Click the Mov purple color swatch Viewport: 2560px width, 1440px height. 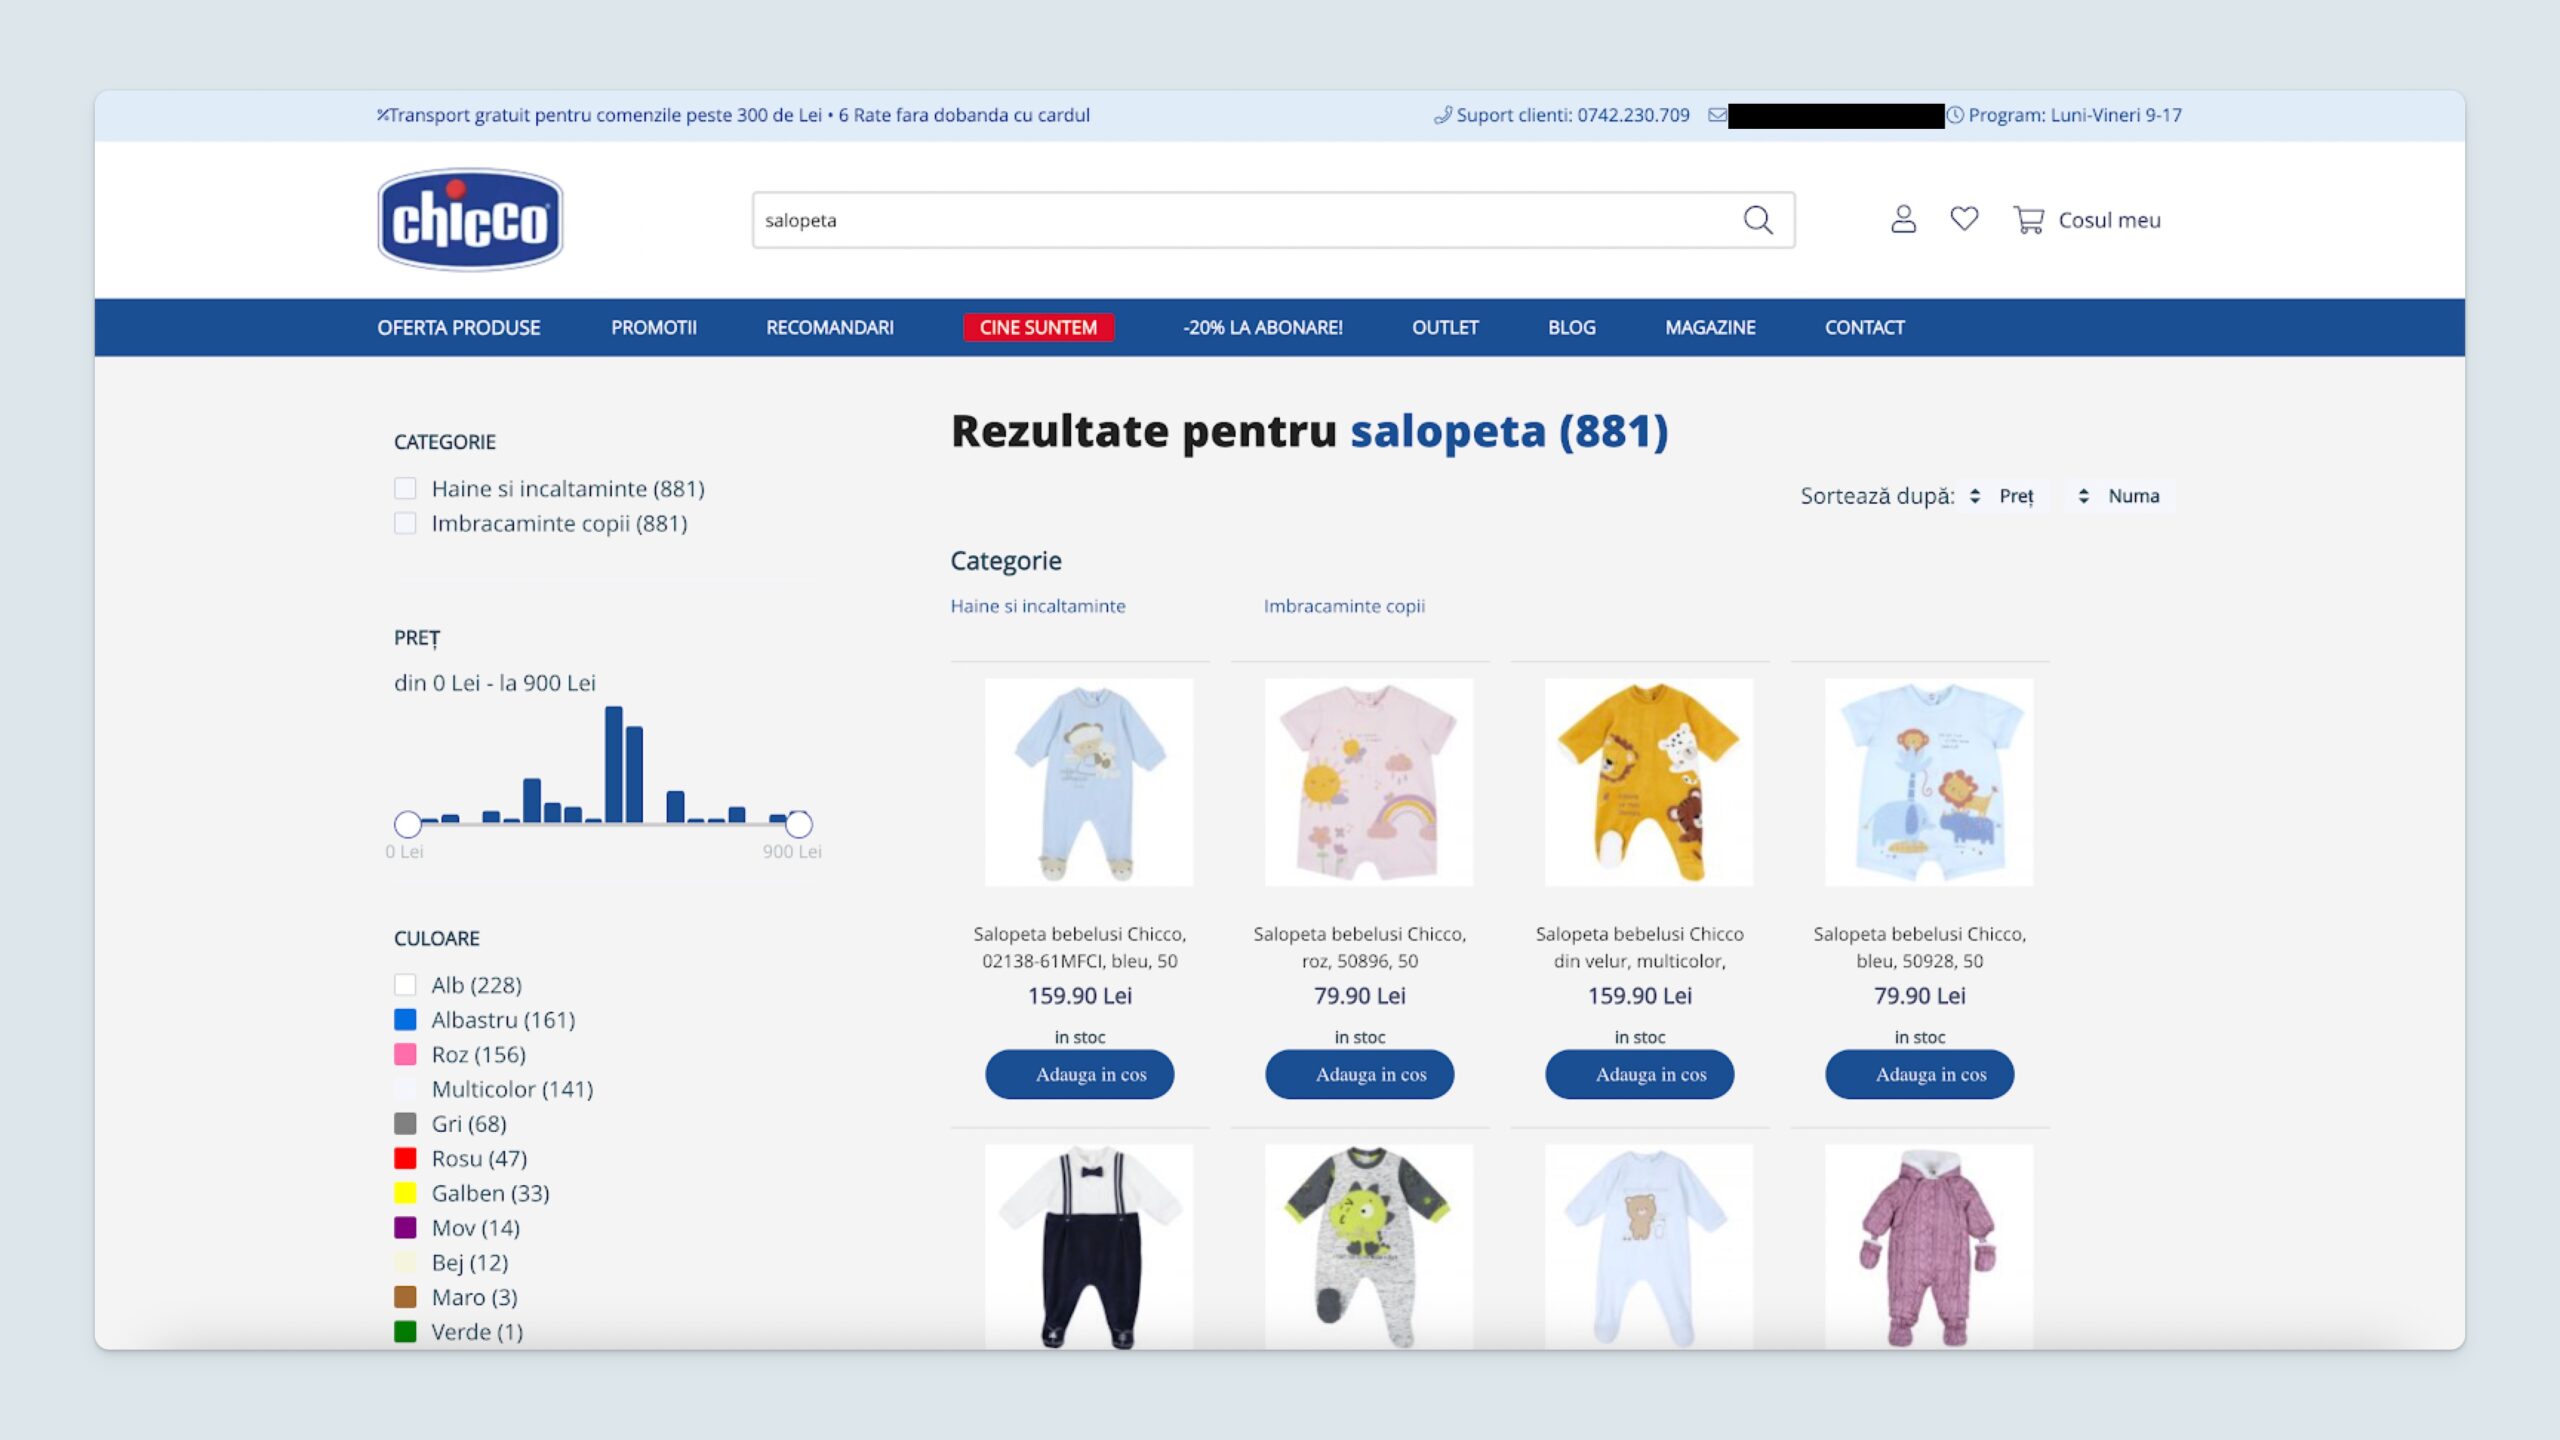[x=405, y=1228]
